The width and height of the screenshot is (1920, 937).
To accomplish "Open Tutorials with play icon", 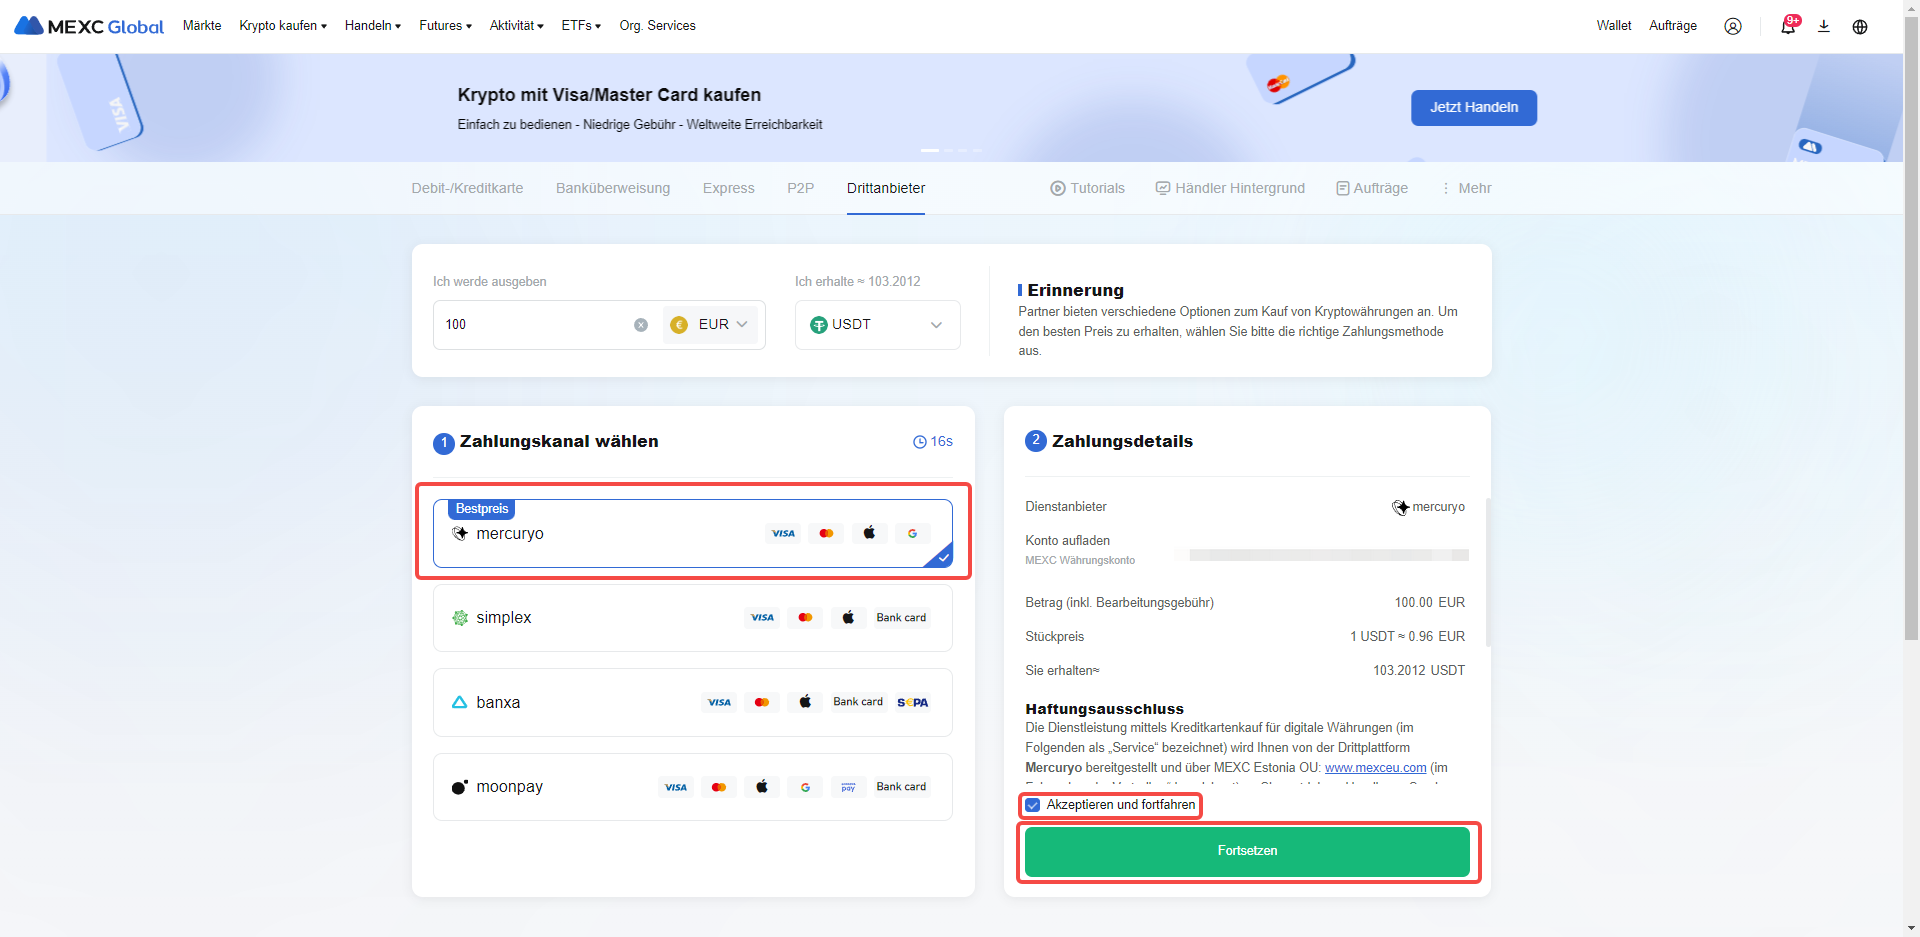I will point(1087,188).
